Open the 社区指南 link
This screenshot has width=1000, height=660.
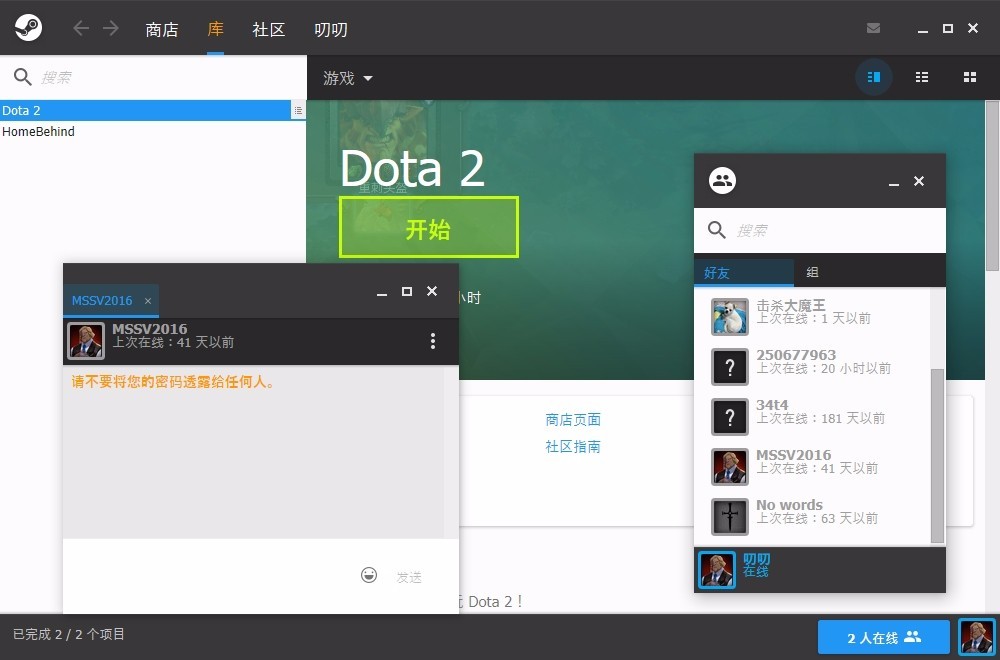573,446
